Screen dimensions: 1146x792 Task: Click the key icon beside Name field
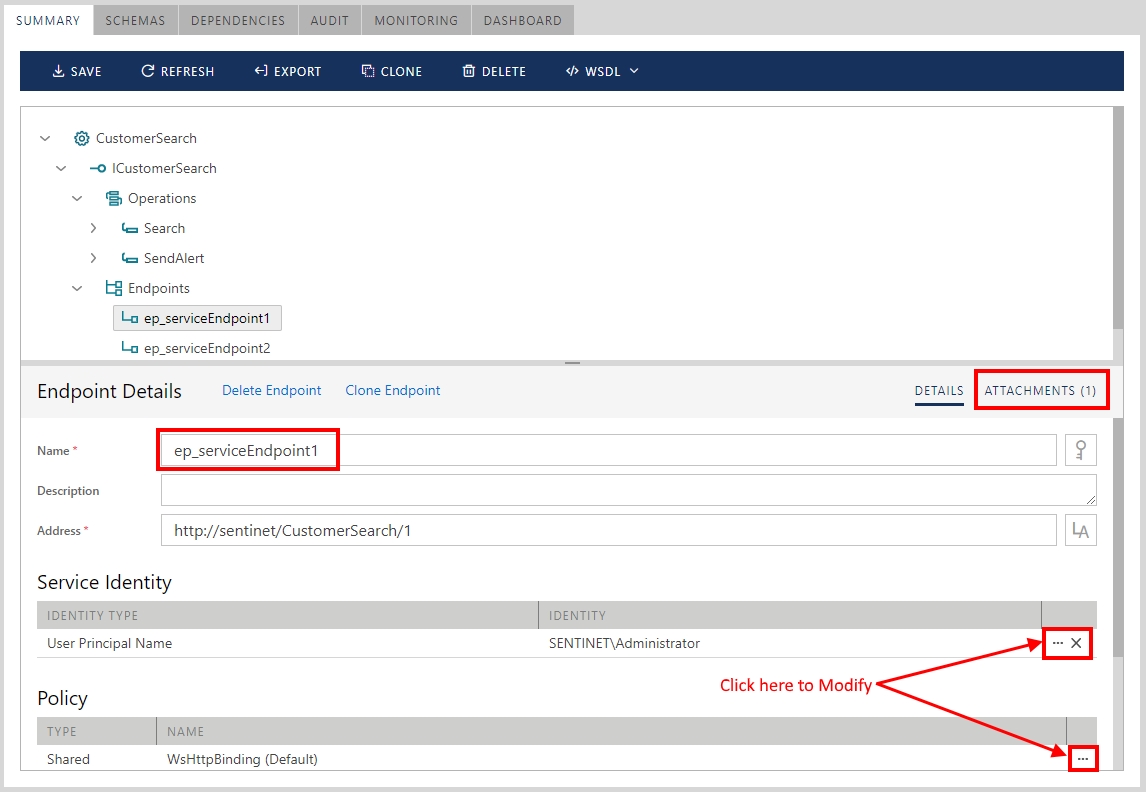pyautogui.click(x=1080, y=451)
